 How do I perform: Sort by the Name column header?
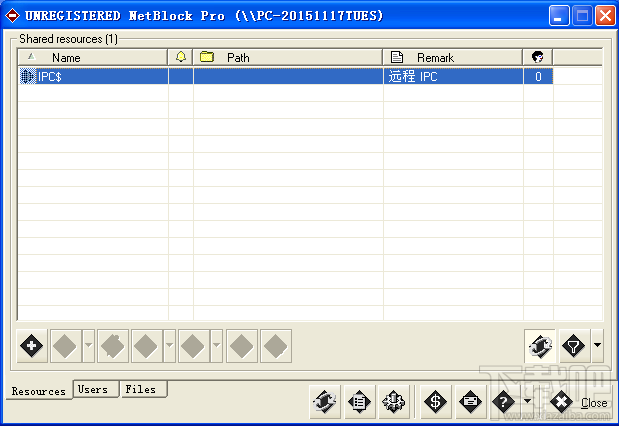point(93,58)
